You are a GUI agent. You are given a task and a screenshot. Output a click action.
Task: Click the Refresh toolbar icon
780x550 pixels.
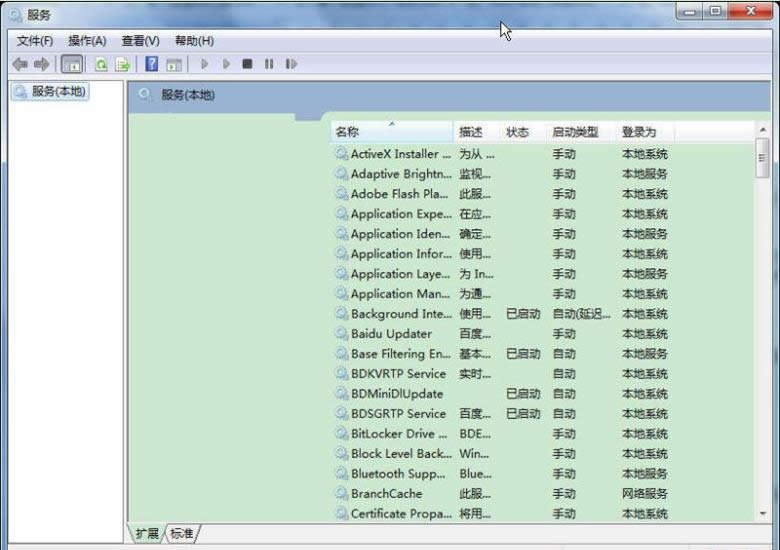point(101,64)
